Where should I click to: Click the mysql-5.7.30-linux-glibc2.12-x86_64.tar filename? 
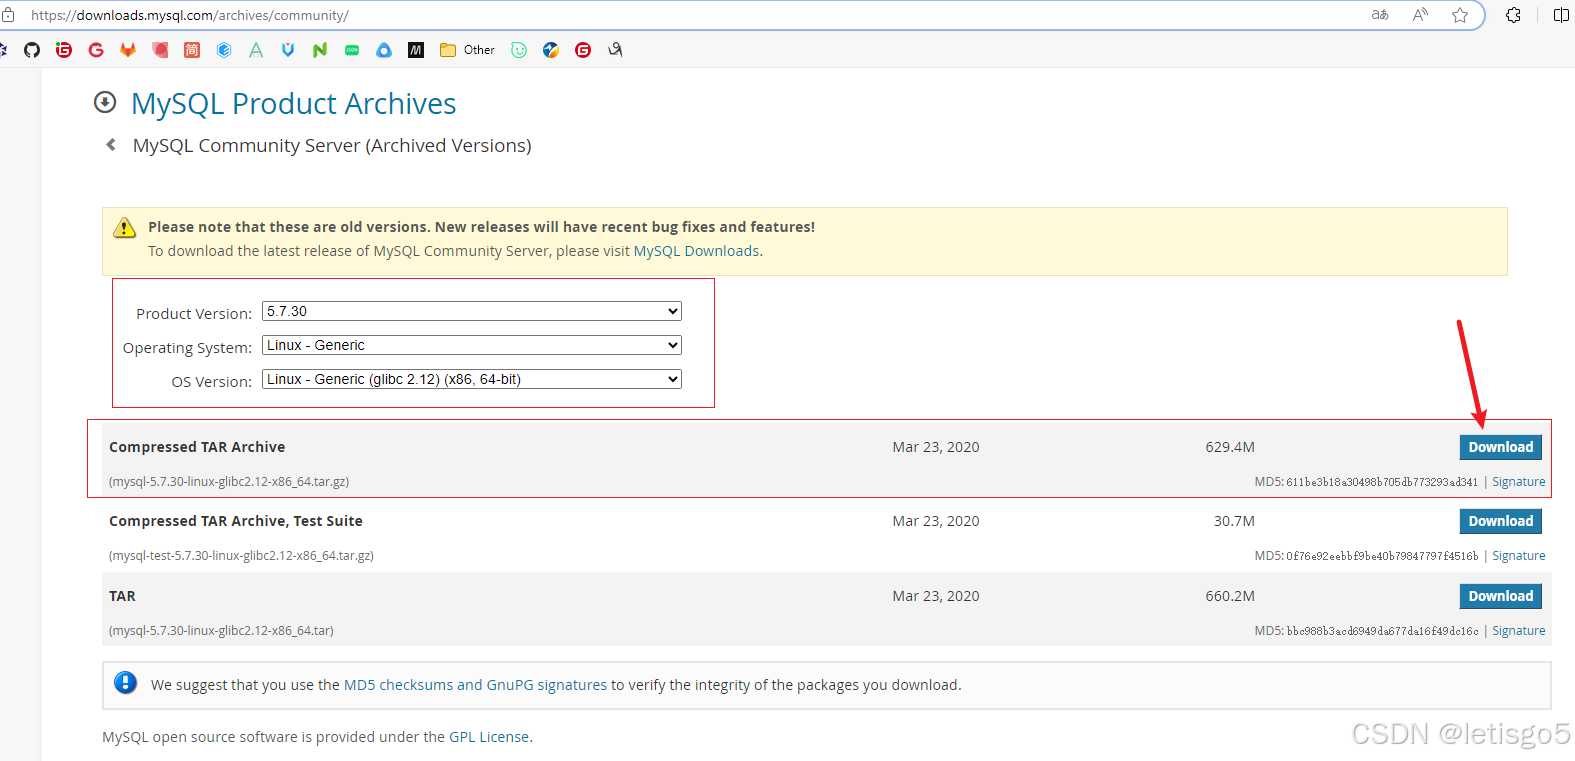tap(221, 631)
